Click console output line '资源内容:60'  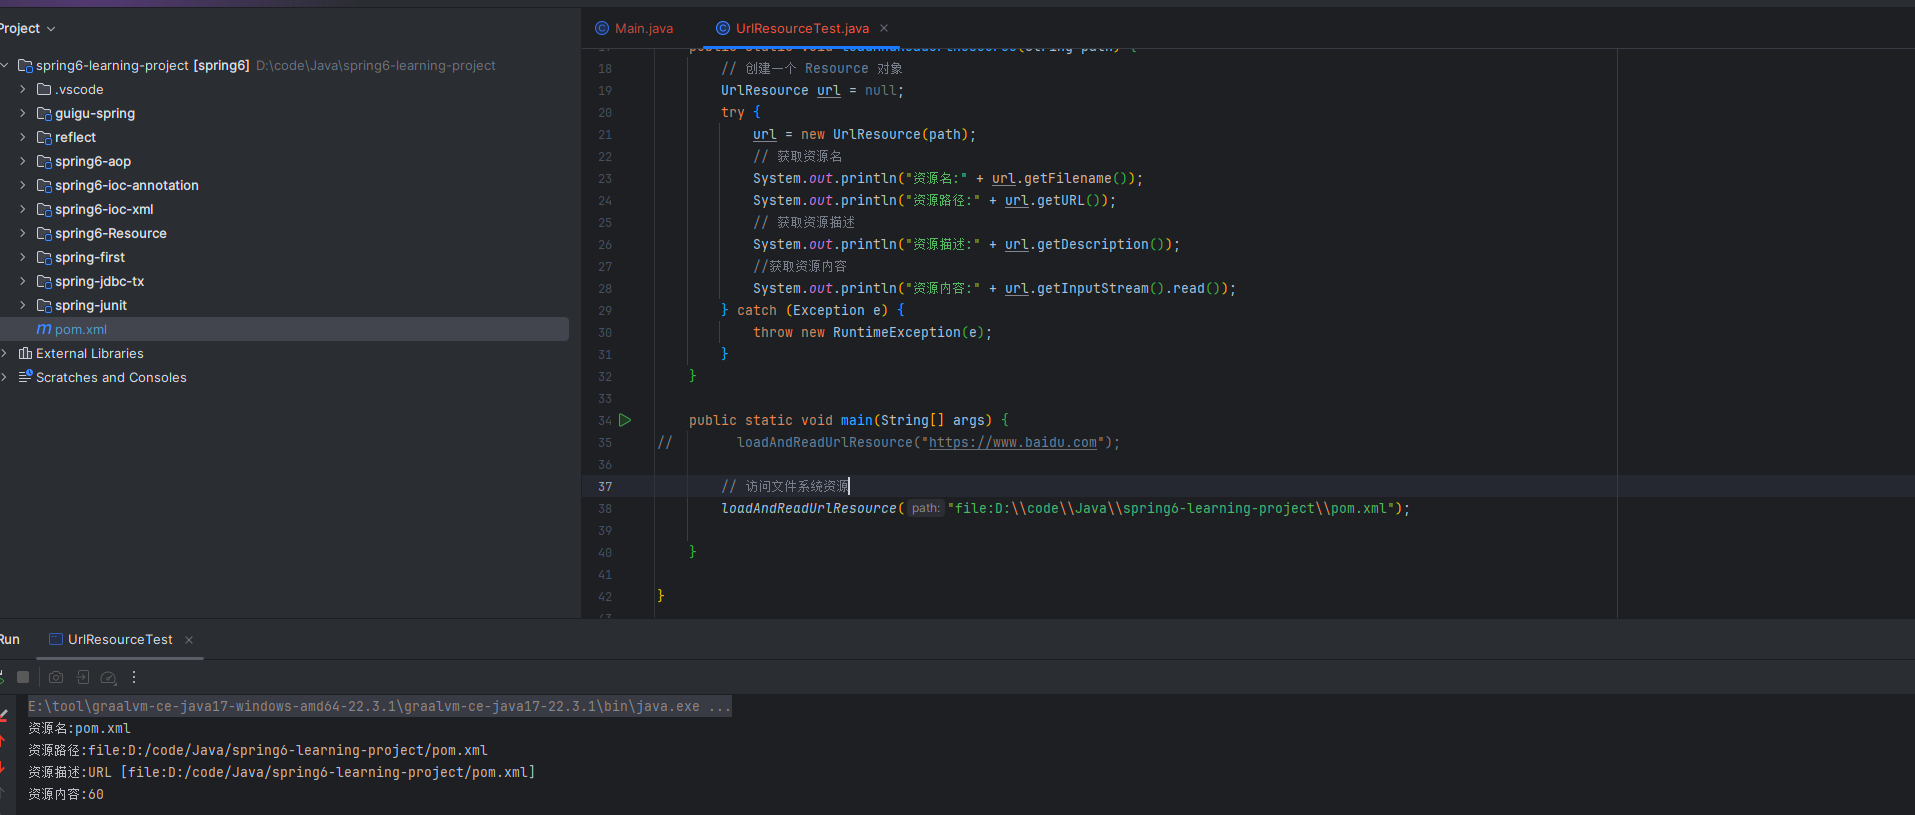pyautogui.click(x=66, y=794)
